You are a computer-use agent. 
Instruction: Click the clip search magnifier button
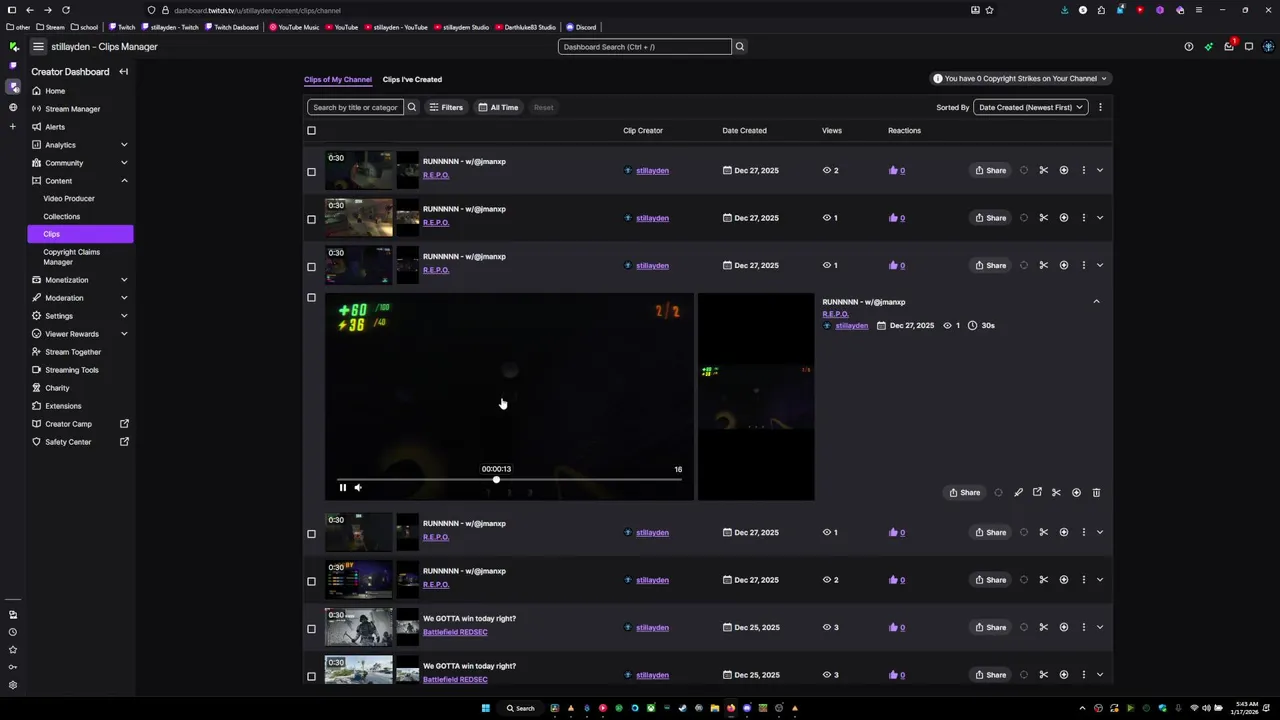click(411, 107)
